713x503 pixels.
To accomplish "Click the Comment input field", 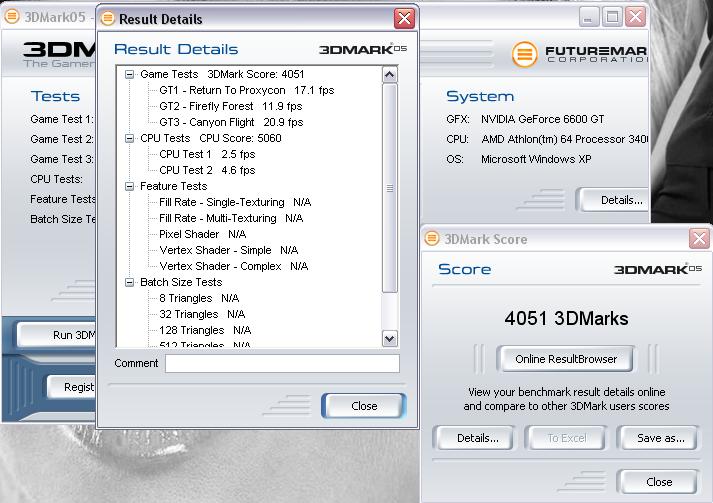I will point(282,363).
